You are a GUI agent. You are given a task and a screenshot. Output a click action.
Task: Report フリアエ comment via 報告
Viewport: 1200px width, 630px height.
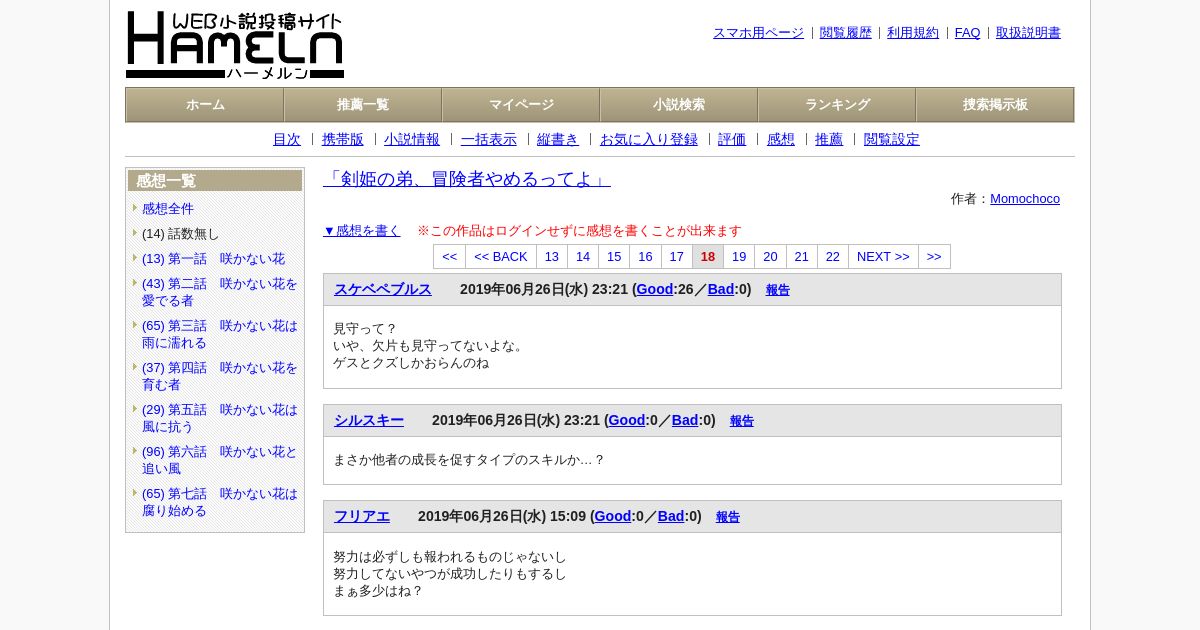(x=728, y=517)
